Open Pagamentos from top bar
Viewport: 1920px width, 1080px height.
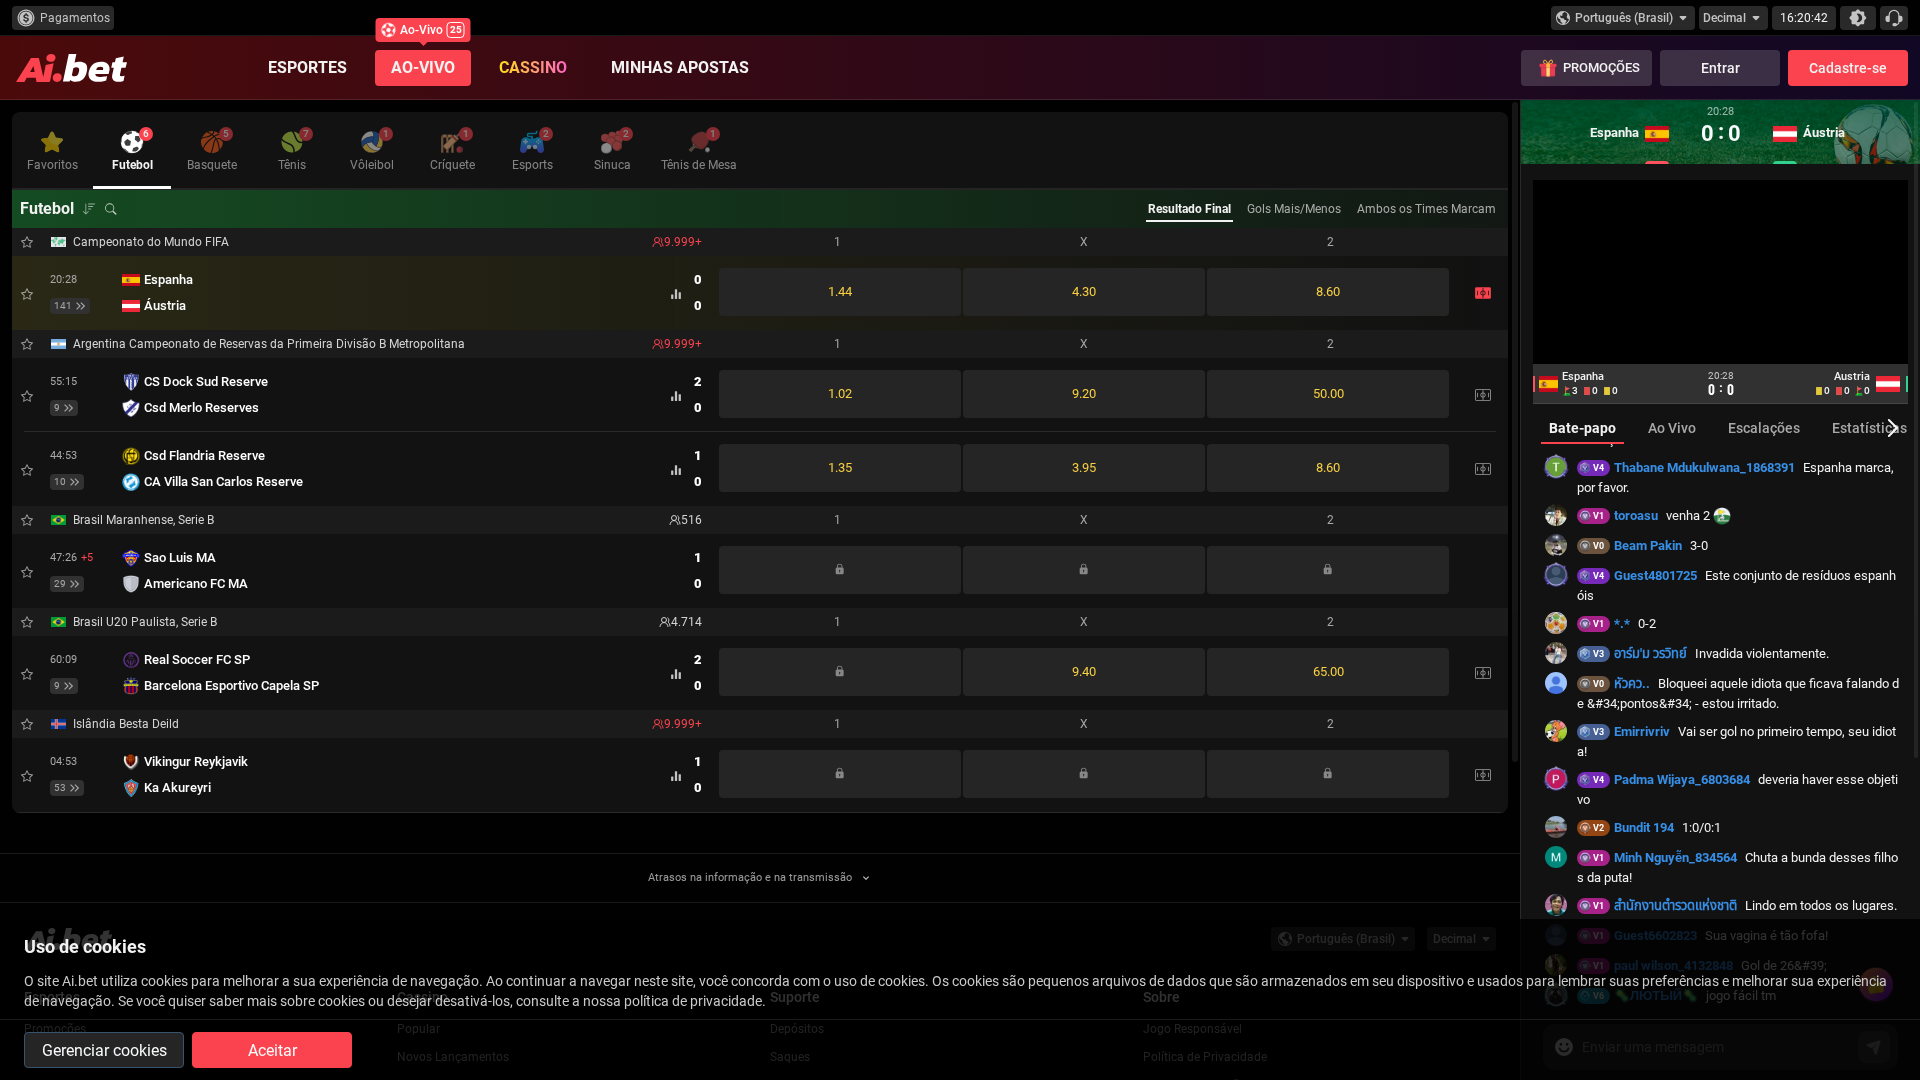63,18
